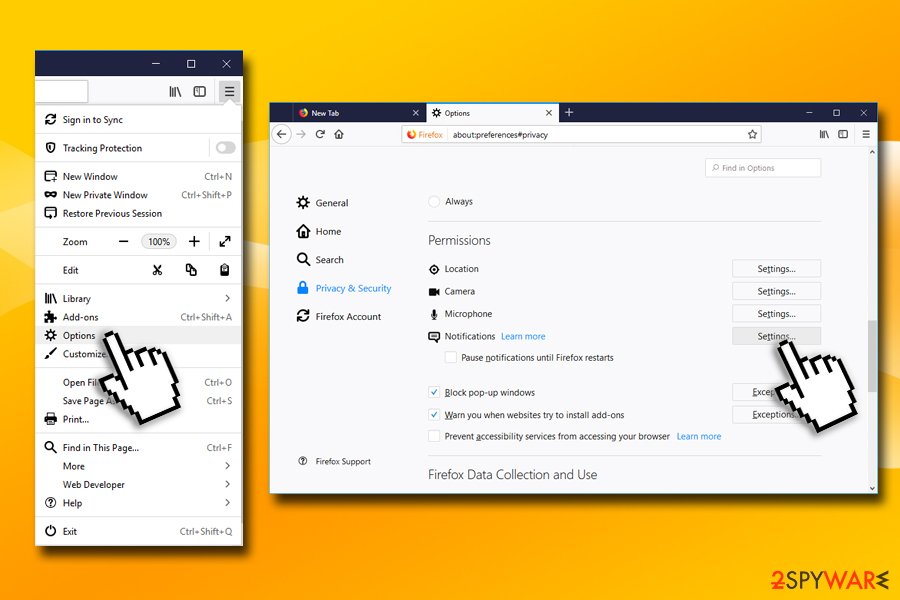The width and height of the screenshot is (900, 600).
Task: Open the Firefox Account category
Action: (x=339, y=316)
